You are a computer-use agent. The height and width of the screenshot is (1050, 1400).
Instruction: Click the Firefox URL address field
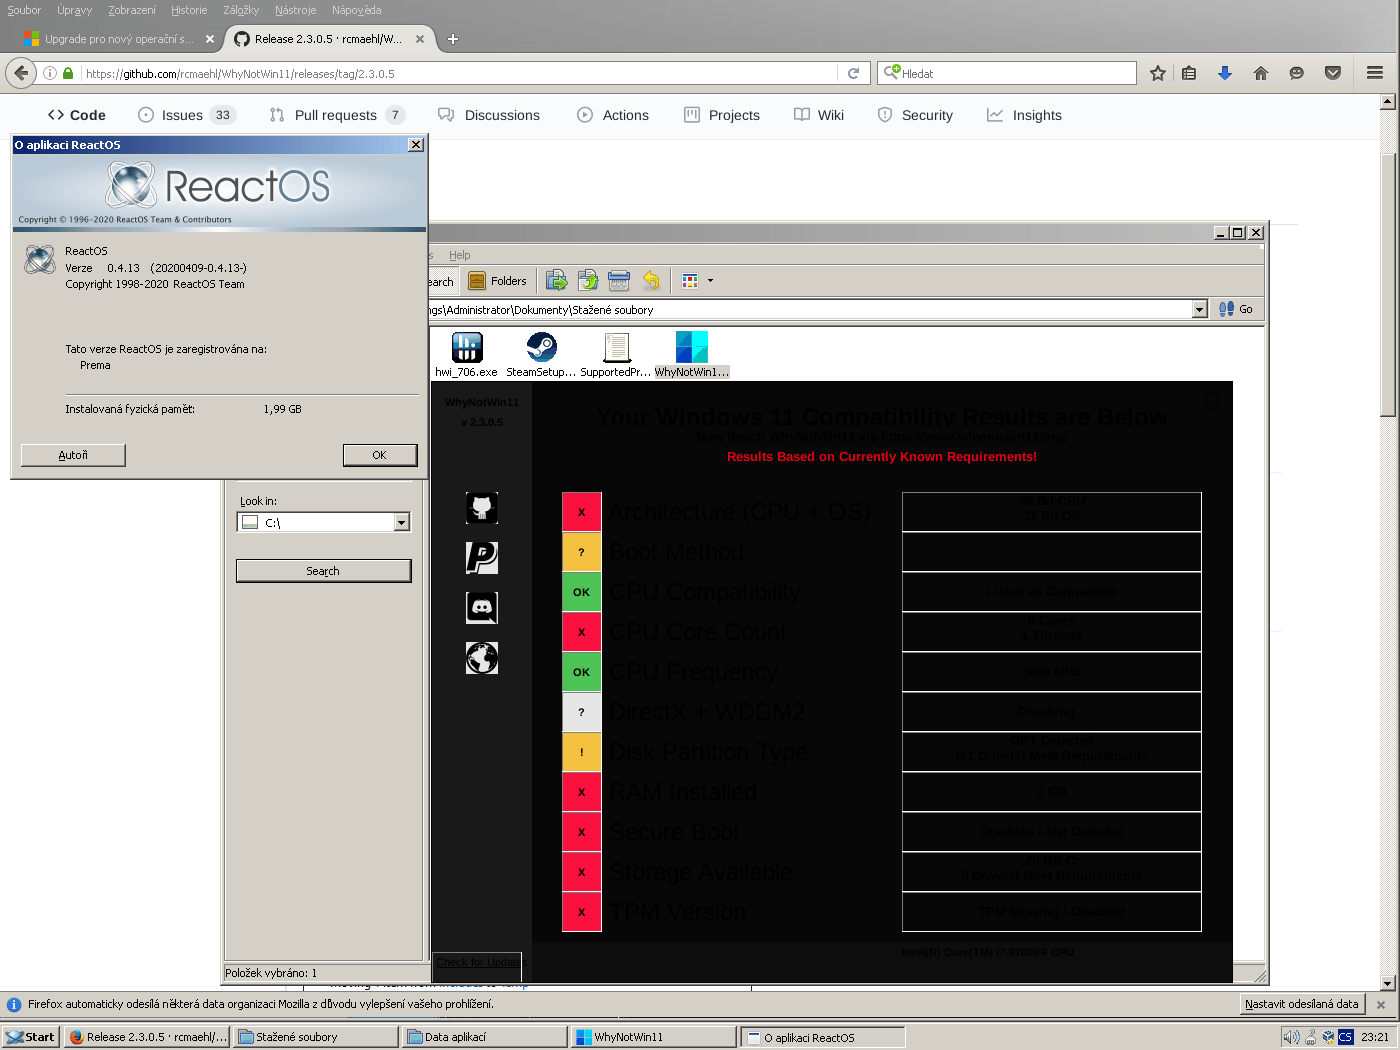460,73
